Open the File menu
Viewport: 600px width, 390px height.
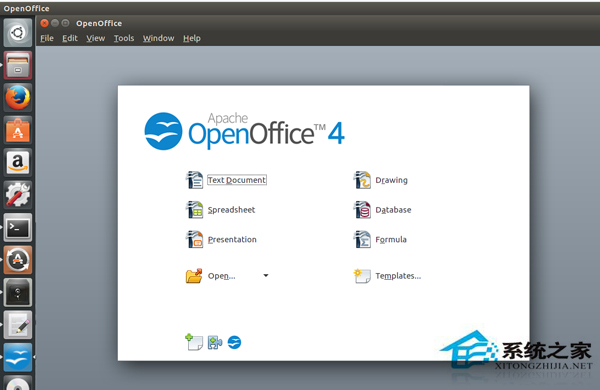(x=47, y=38)
